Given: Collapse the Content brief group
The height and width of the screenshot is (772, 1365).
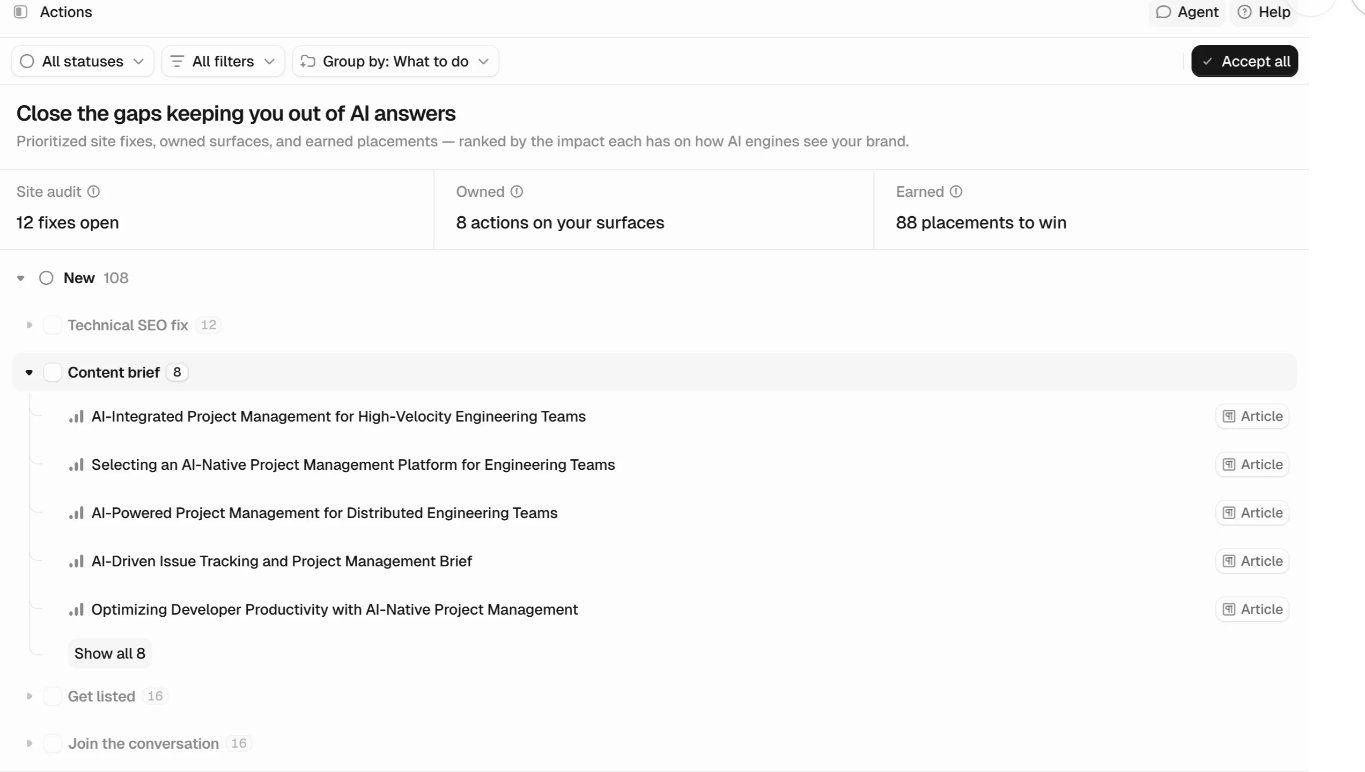Looking at the screenshot, I should 29,372.
